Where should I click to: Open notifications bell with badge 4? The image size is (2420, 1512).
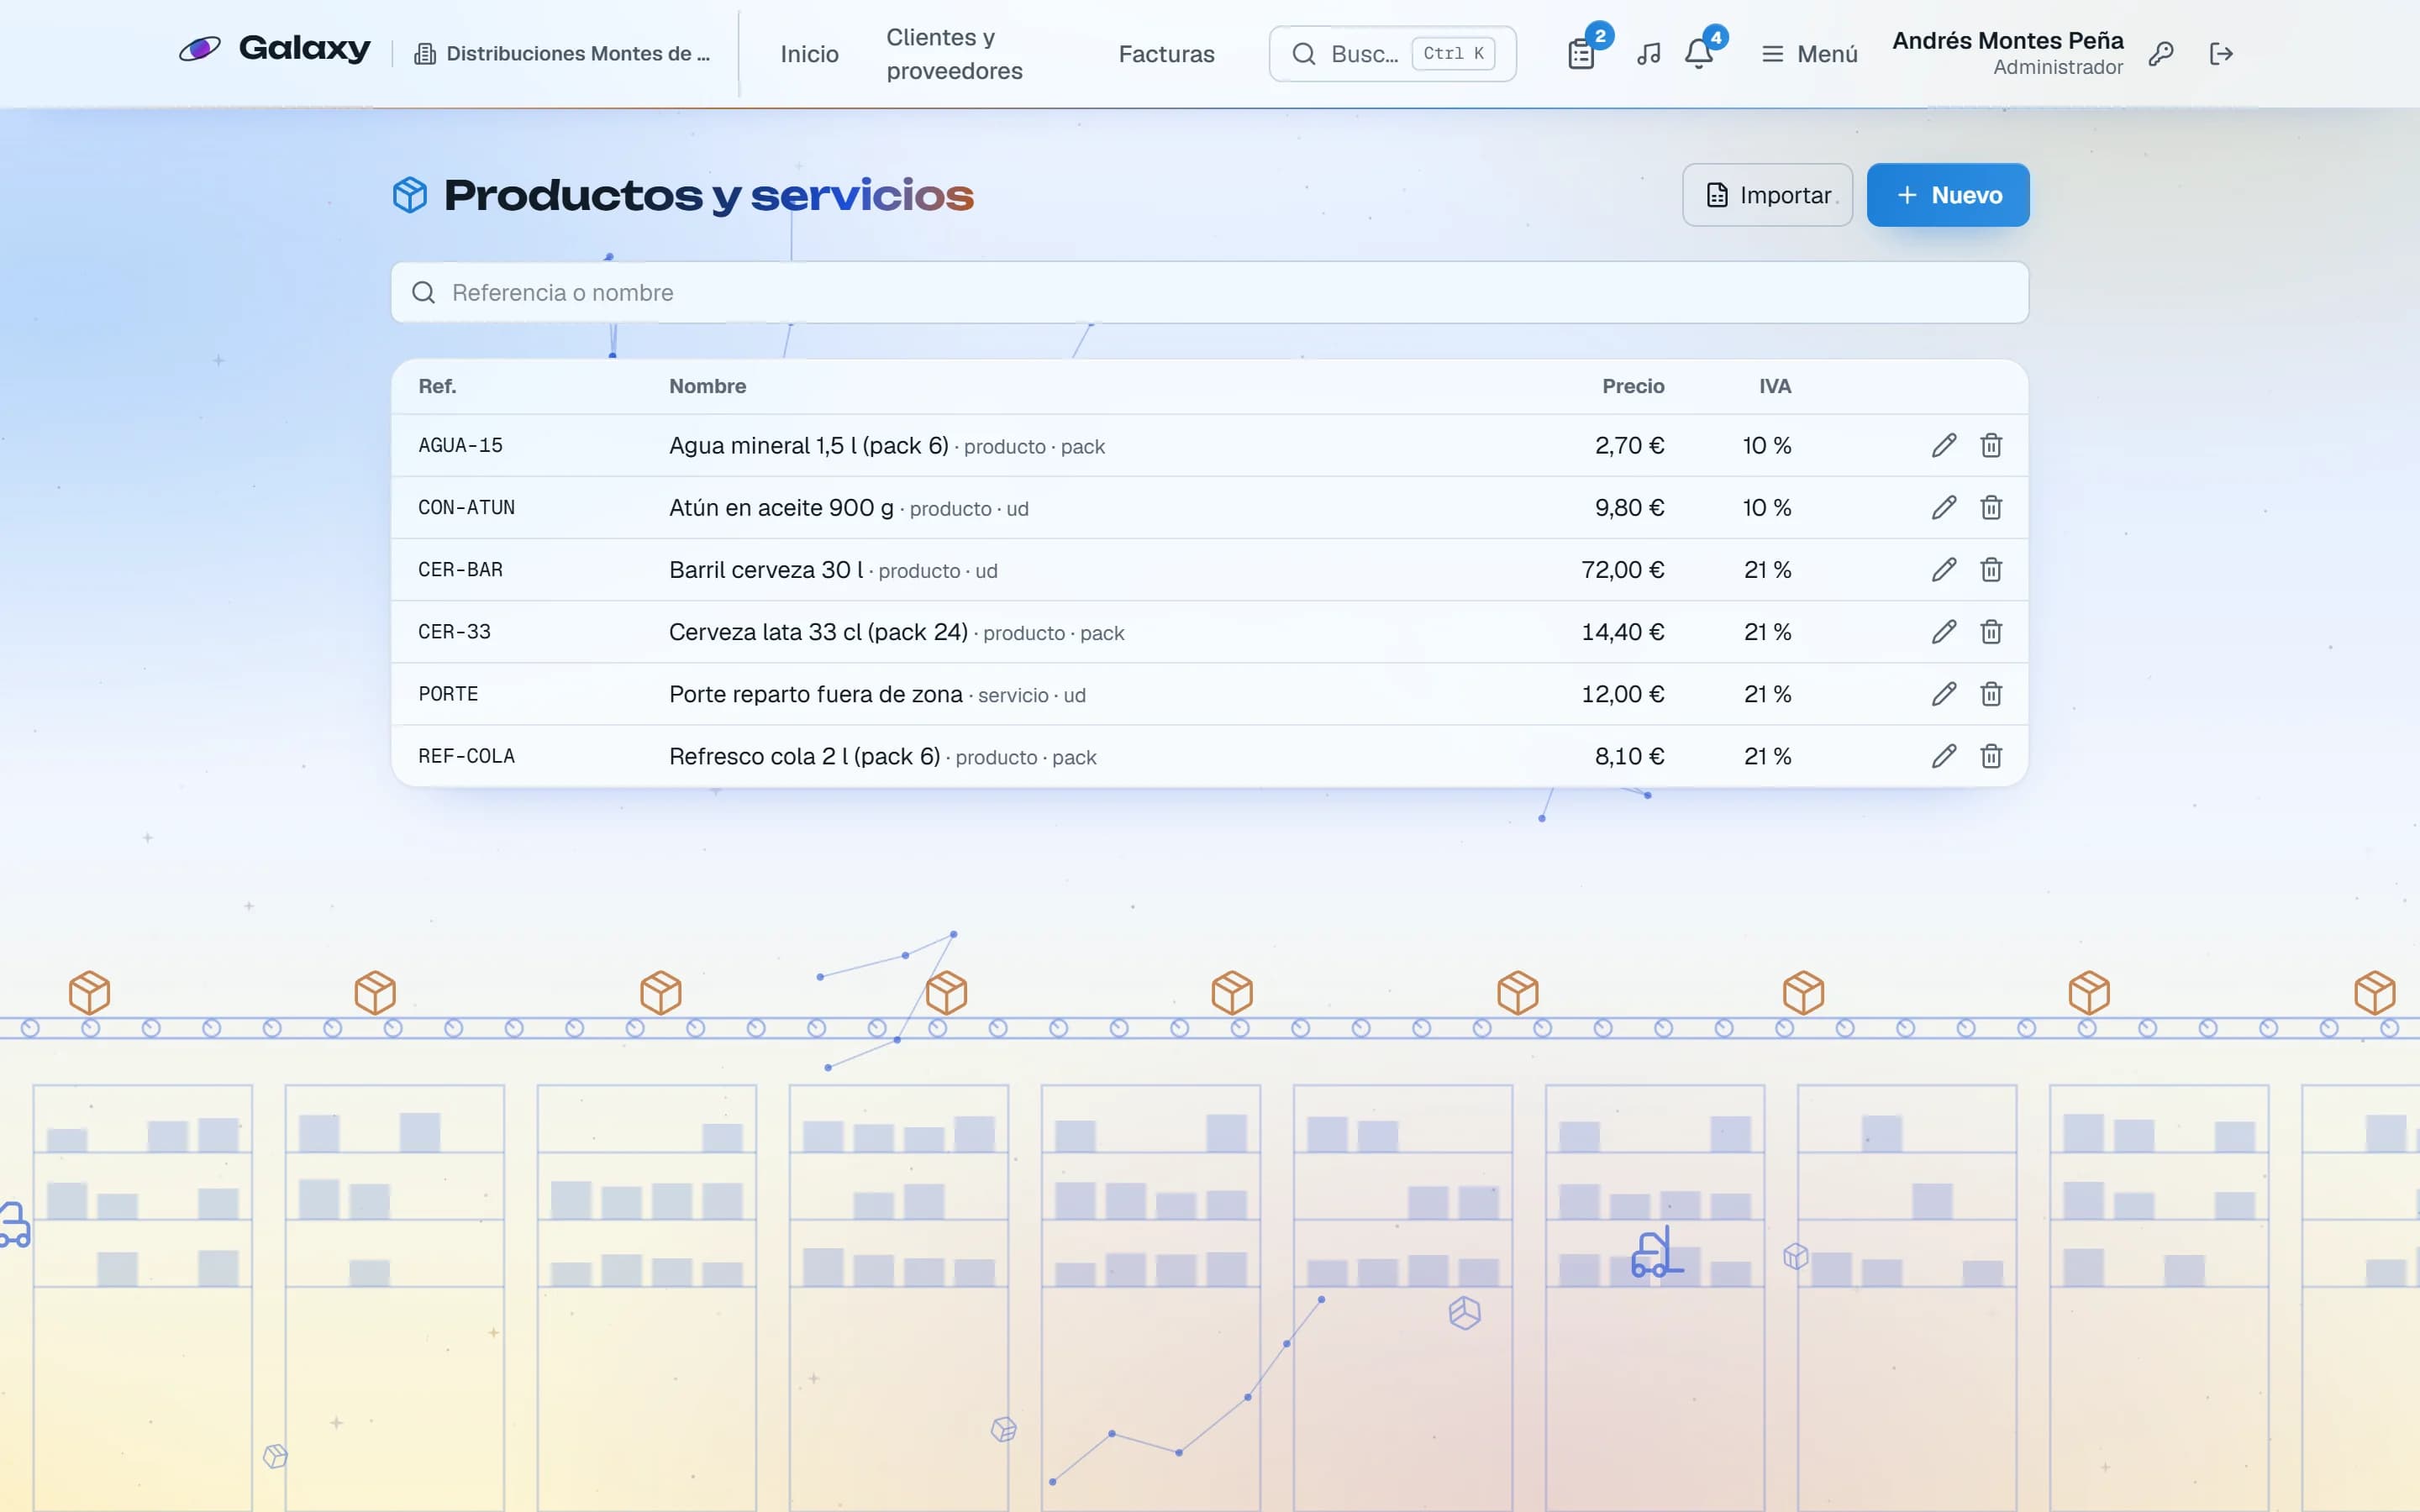pos(1699,53)
